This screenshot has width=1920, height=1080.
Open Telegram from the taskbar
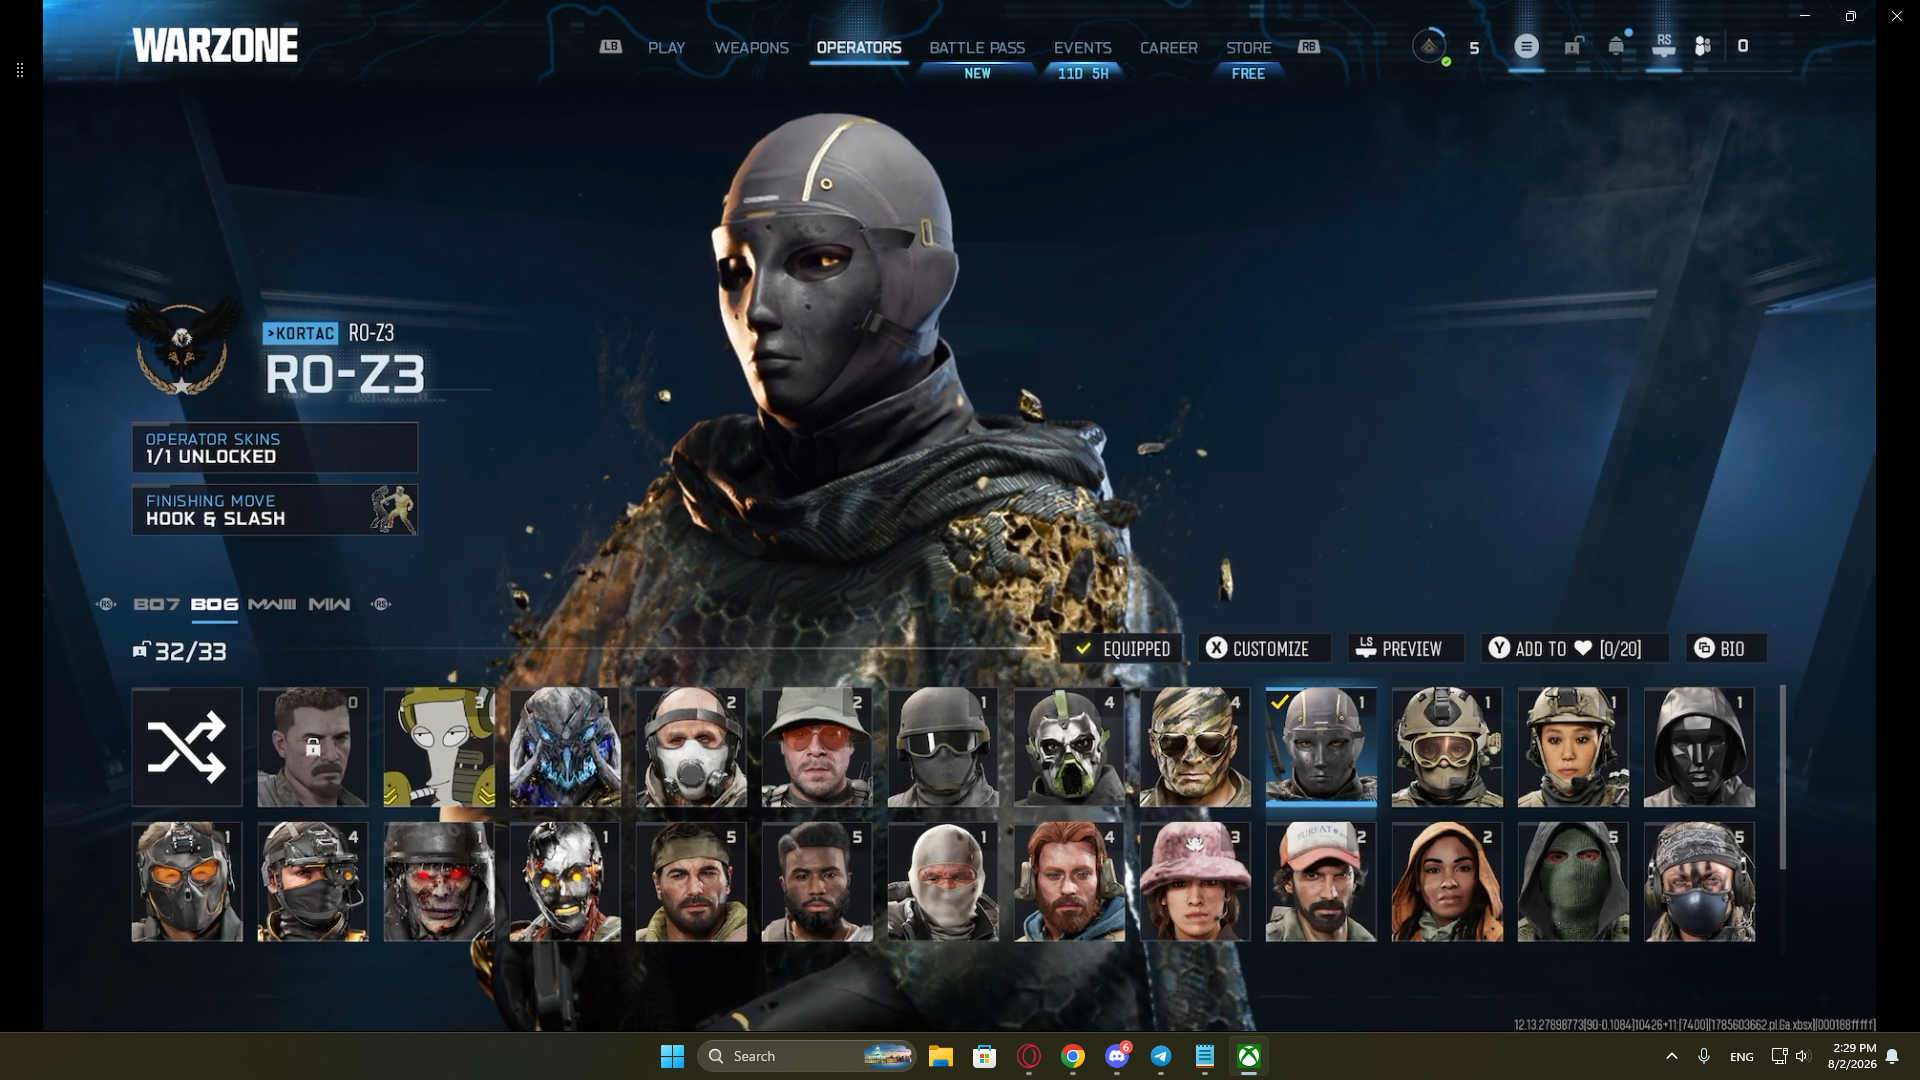click(1160, 1056)
